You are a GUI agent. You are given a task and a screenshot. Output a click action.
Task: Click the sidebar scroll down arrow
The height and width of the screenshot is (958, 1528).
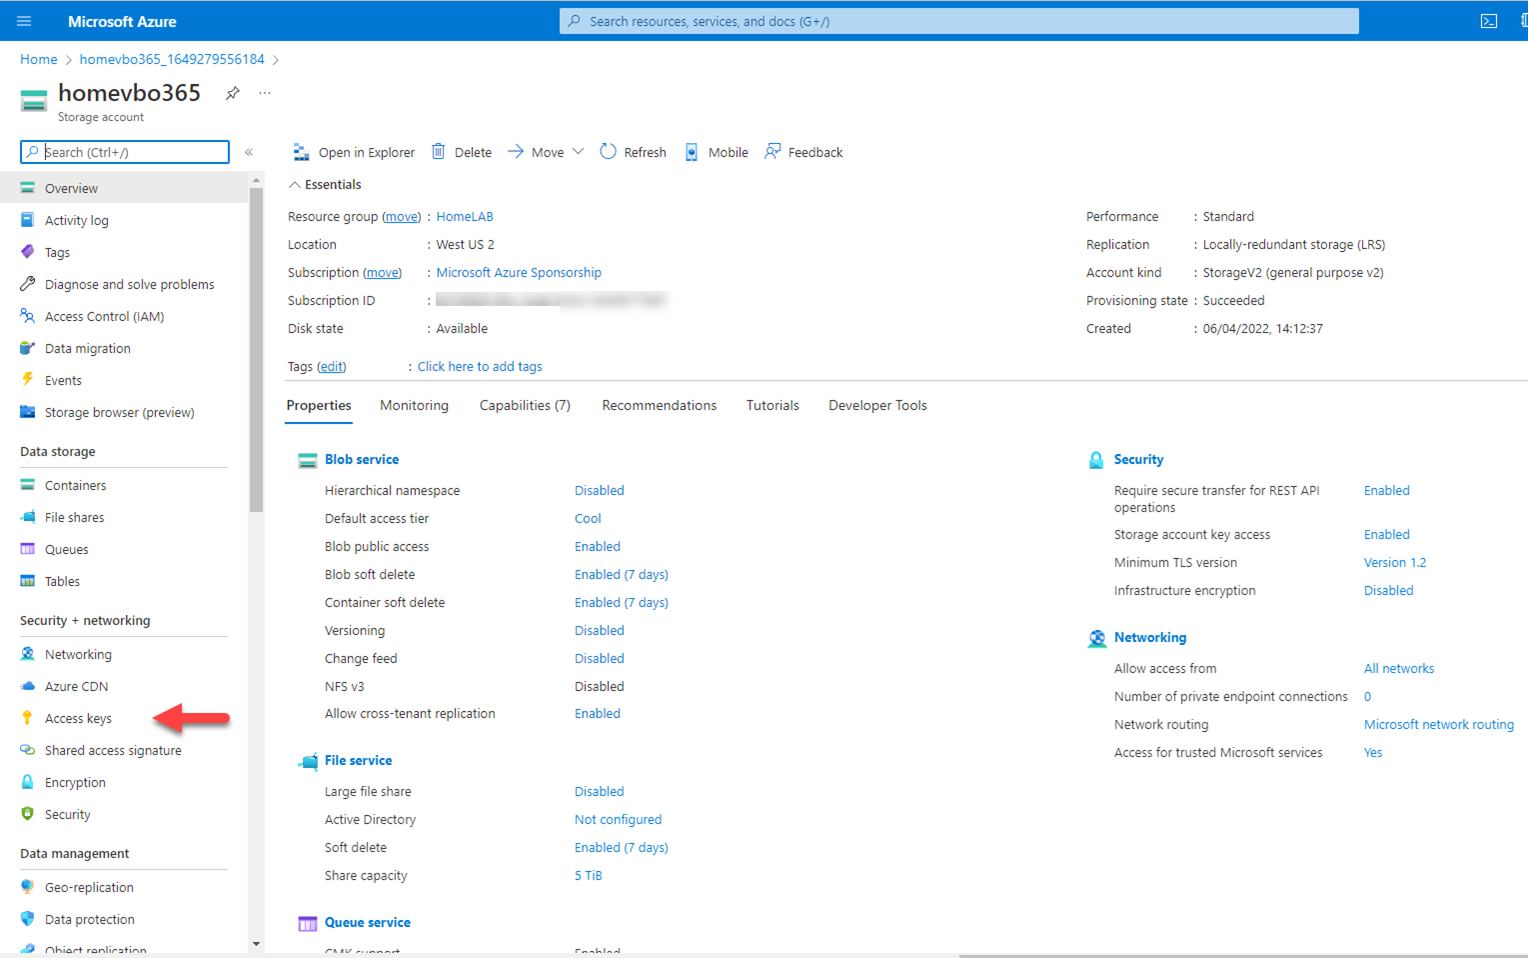click(x=256, y=943)
